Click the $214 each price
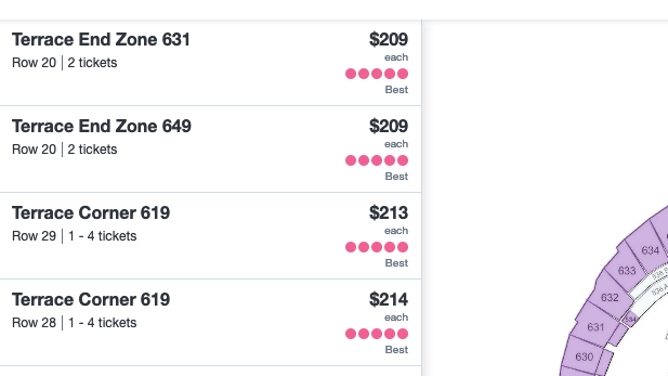Screen dimensions: 668x376 click(389, 300)
